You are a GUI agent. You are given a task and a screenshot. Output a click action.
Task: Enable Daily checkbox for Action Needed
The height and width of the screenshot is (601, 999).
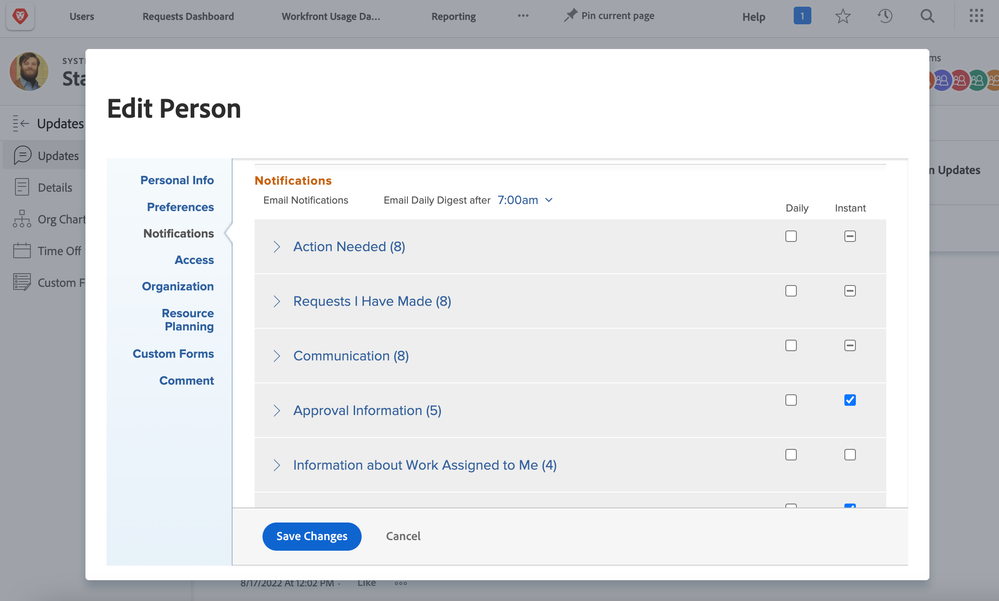click(x=791, y=237)
